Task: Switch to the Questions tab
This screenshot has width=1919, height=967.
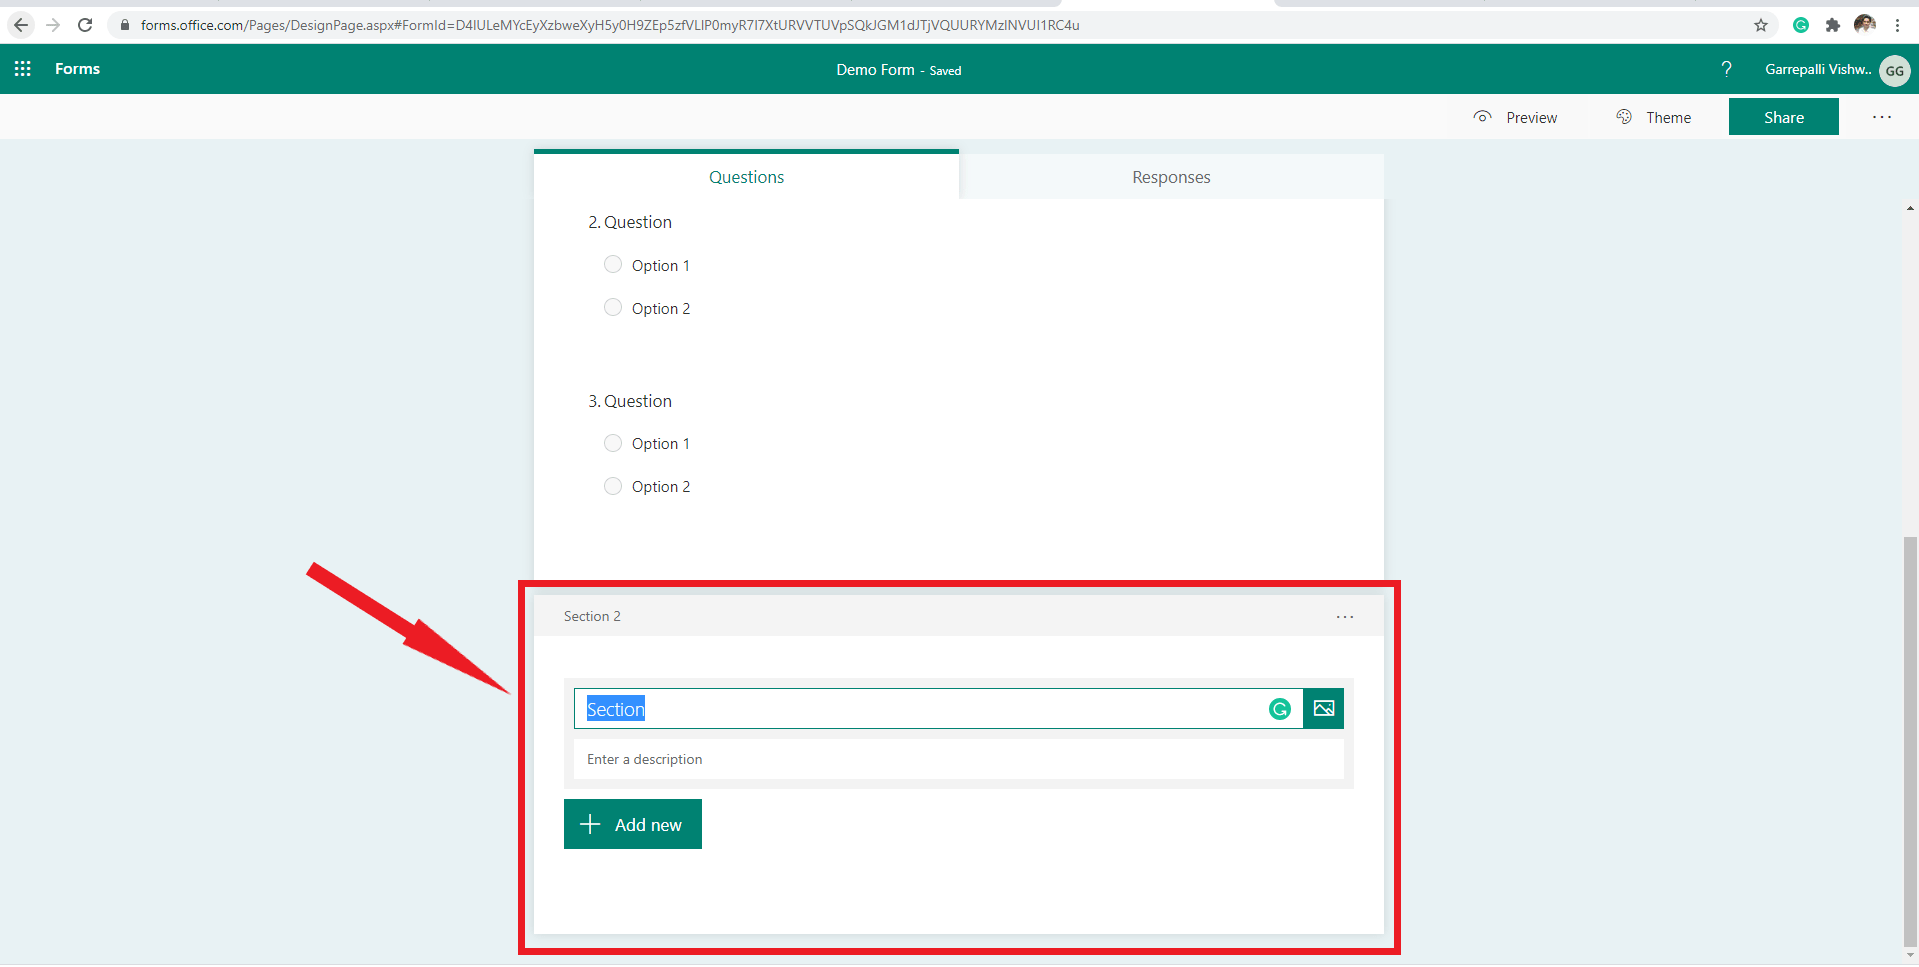Action: point(746,176)
